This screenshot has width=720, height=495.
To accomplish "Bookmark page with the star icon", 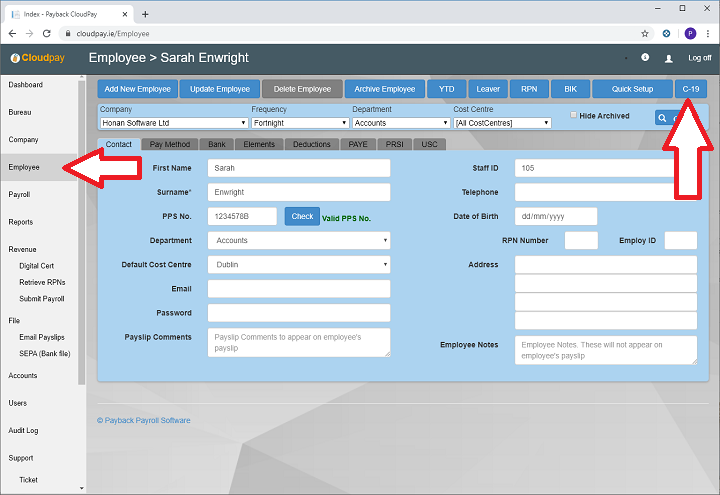I will pyautogui.click(x=644, y=33).
